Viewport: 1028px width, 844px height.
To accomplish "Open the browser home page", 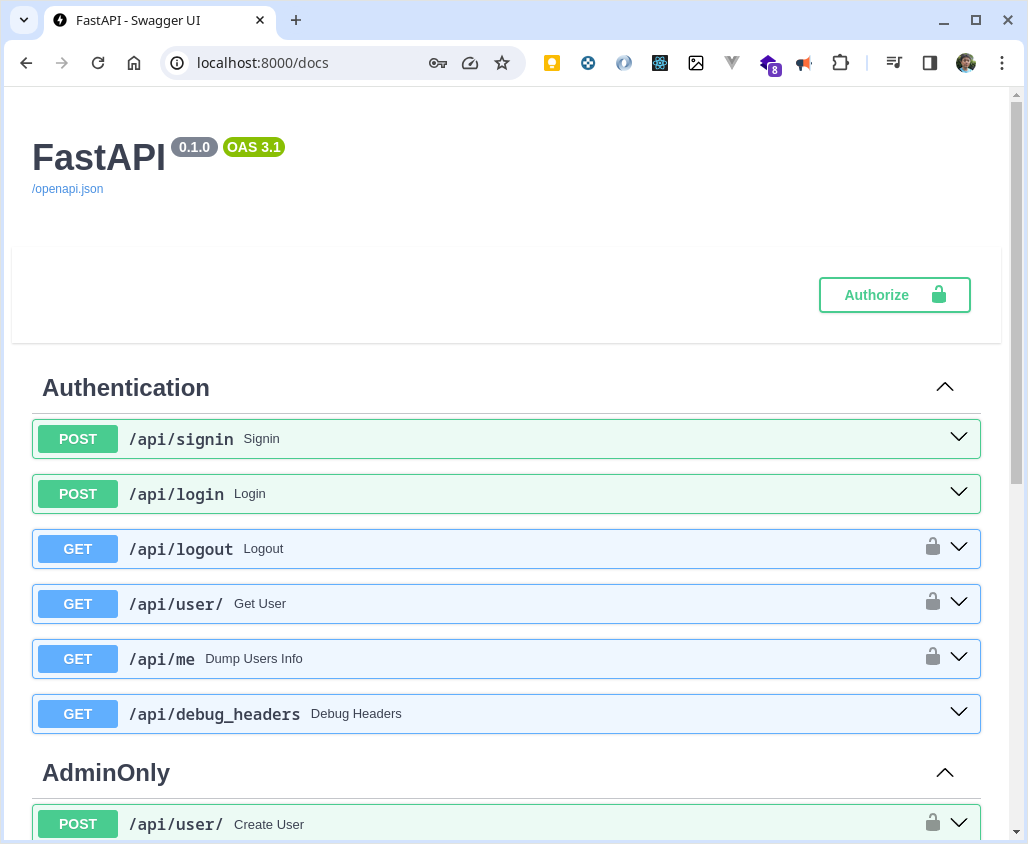I will point(134,63).
